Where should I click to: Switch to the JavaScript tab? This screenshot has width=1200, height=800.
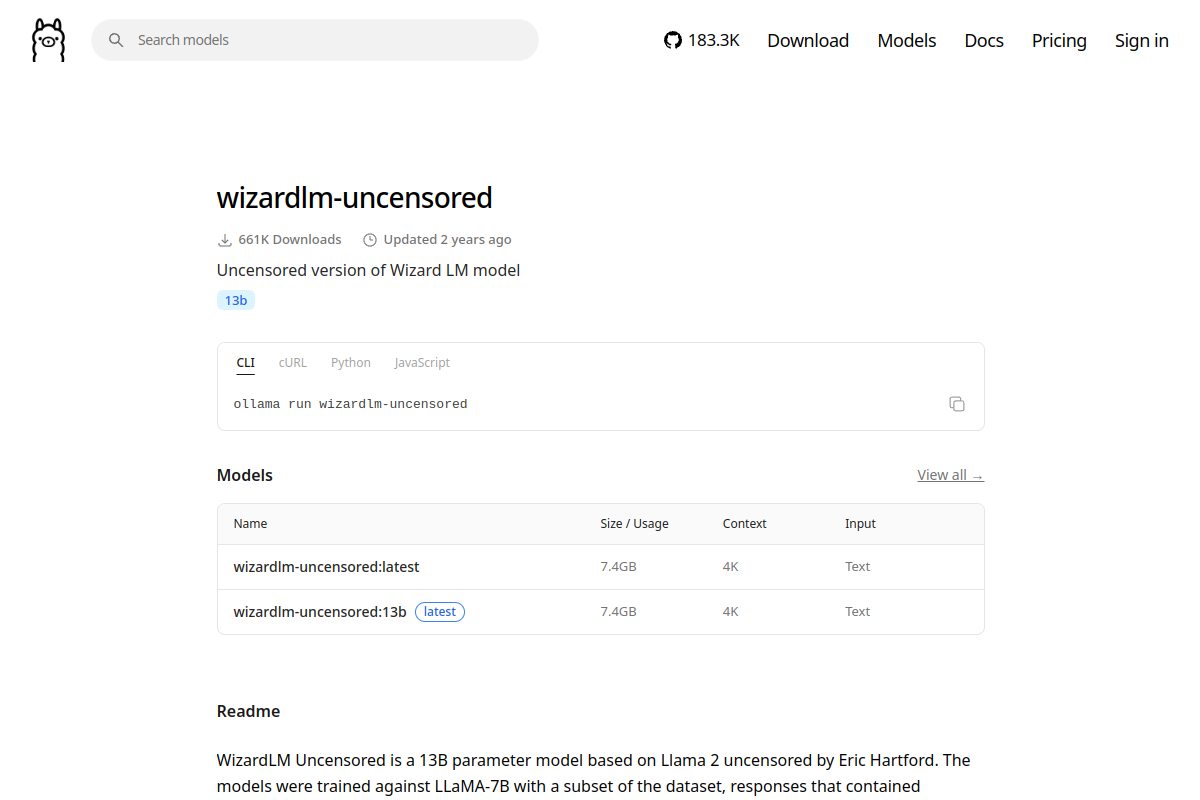(x=422, y=363)
